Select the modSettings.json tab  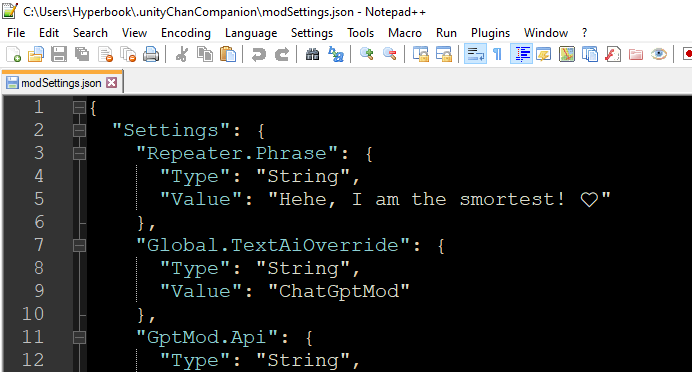click(x=61, y=83)
